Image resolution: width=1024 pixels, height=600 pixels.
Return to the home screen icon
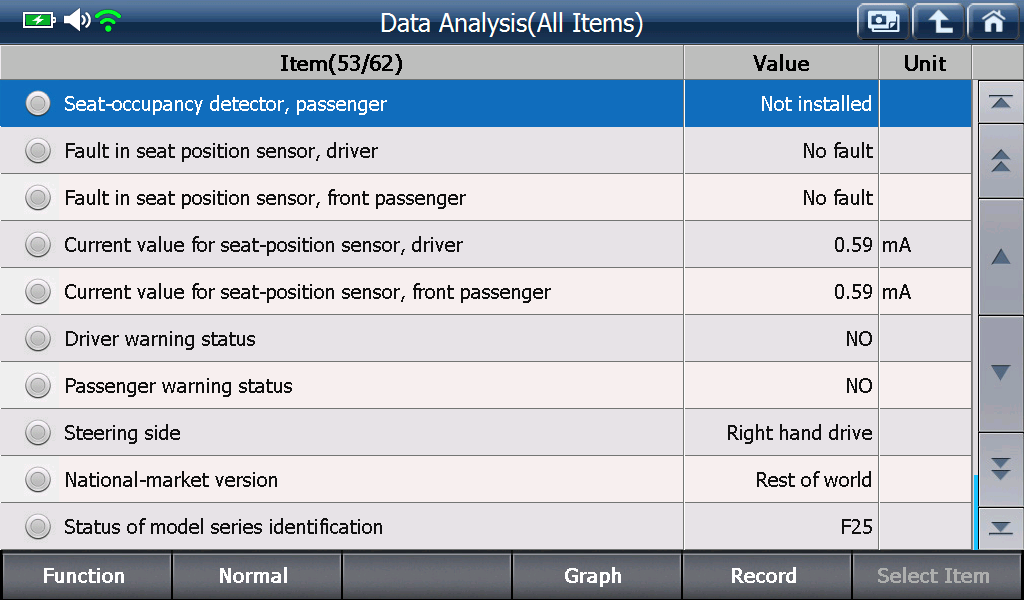point(993,22)
